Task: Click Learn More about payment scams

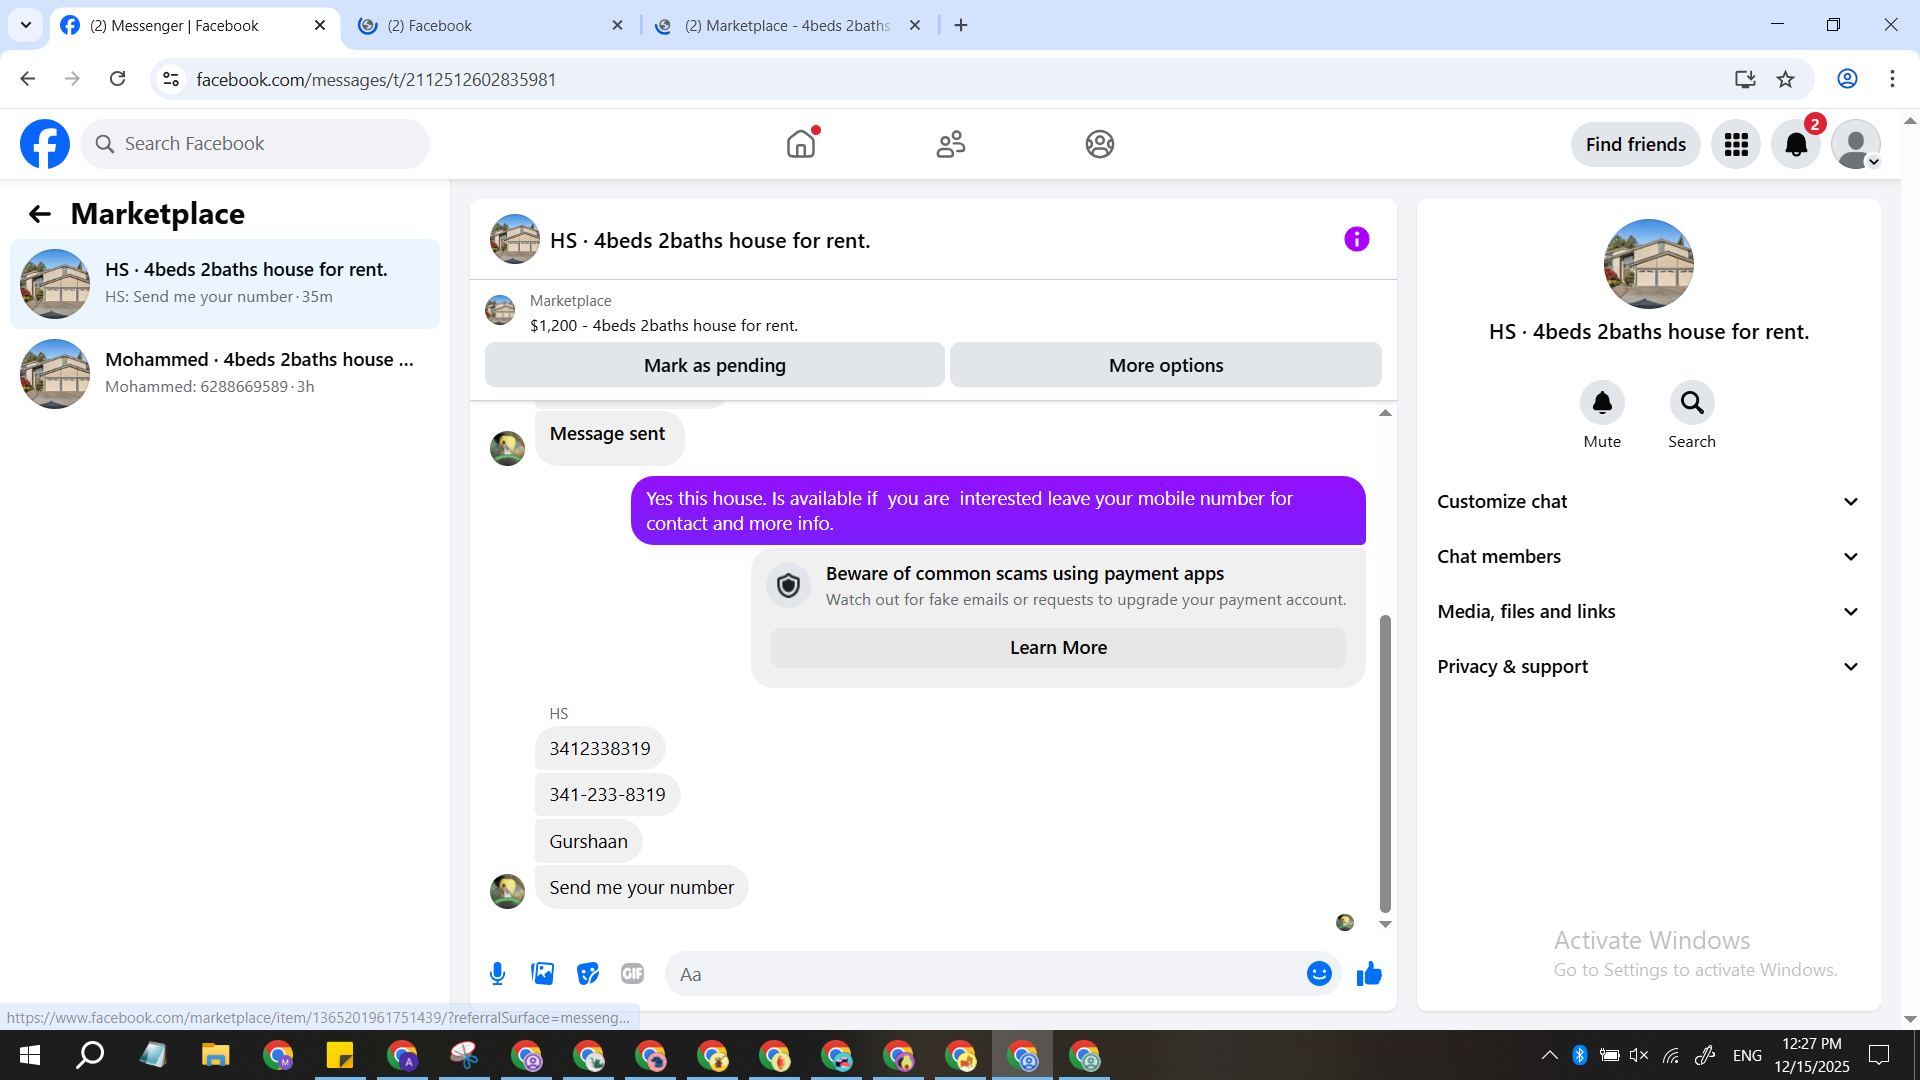Action: 1058,647
